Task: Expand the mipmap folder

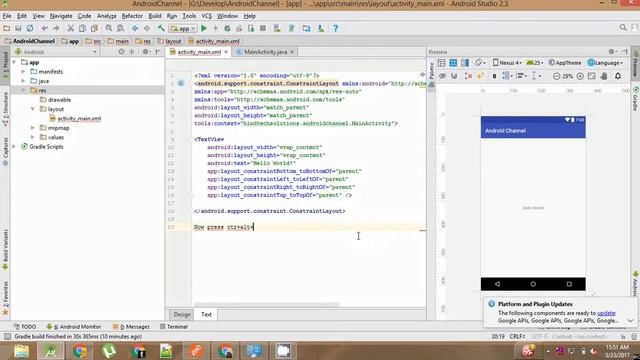Action: [x=33, y=128]
